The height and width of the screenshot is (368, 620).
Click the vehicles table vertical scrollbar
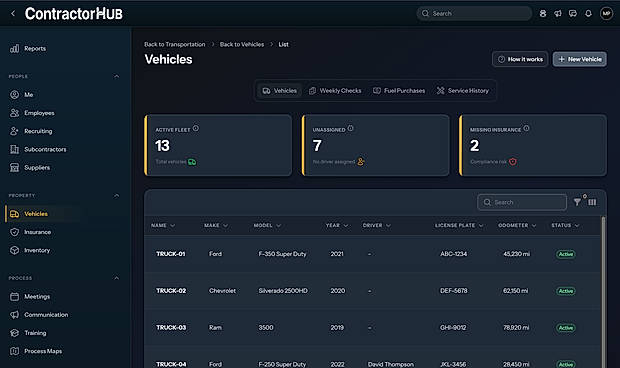tap(603, 293)
